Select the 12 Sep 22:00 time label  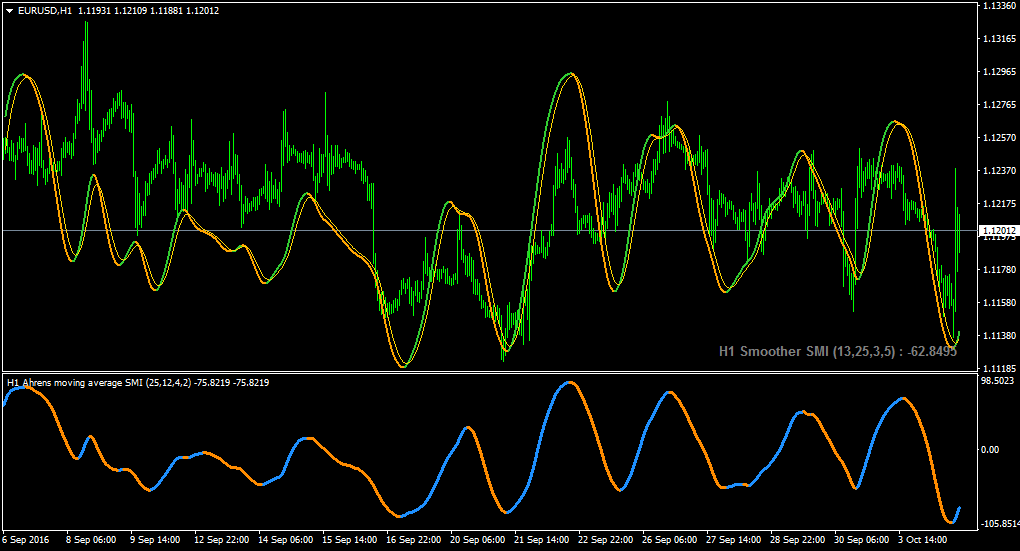(x=221, y=540)
